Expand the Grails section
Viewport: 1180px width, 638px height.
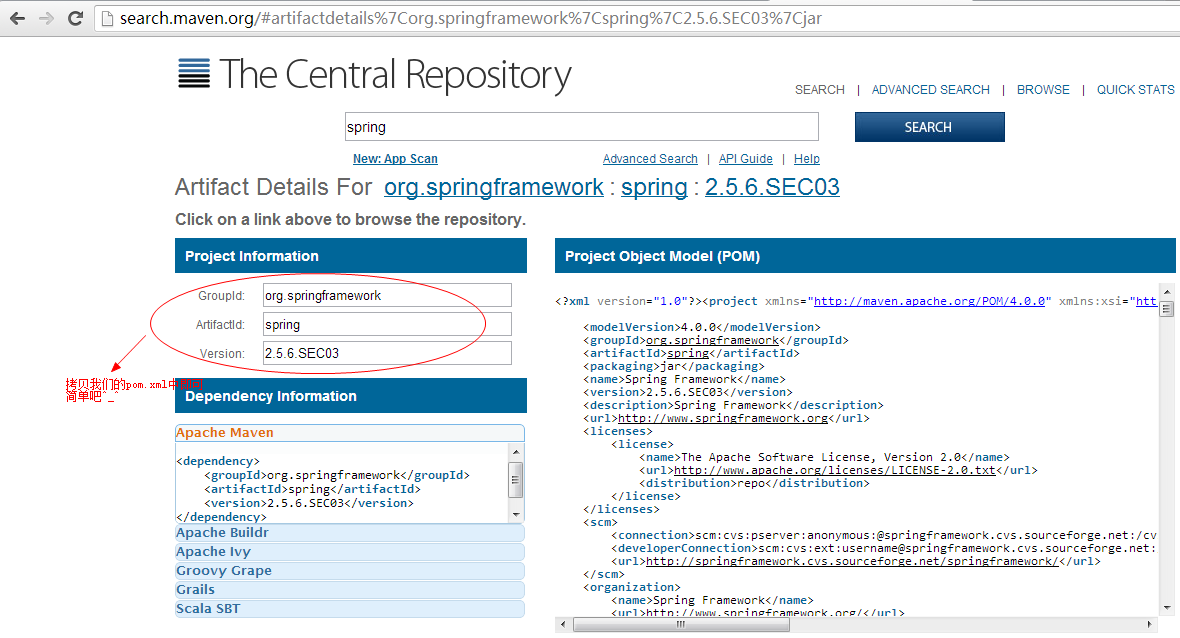[x=350, y=590]
